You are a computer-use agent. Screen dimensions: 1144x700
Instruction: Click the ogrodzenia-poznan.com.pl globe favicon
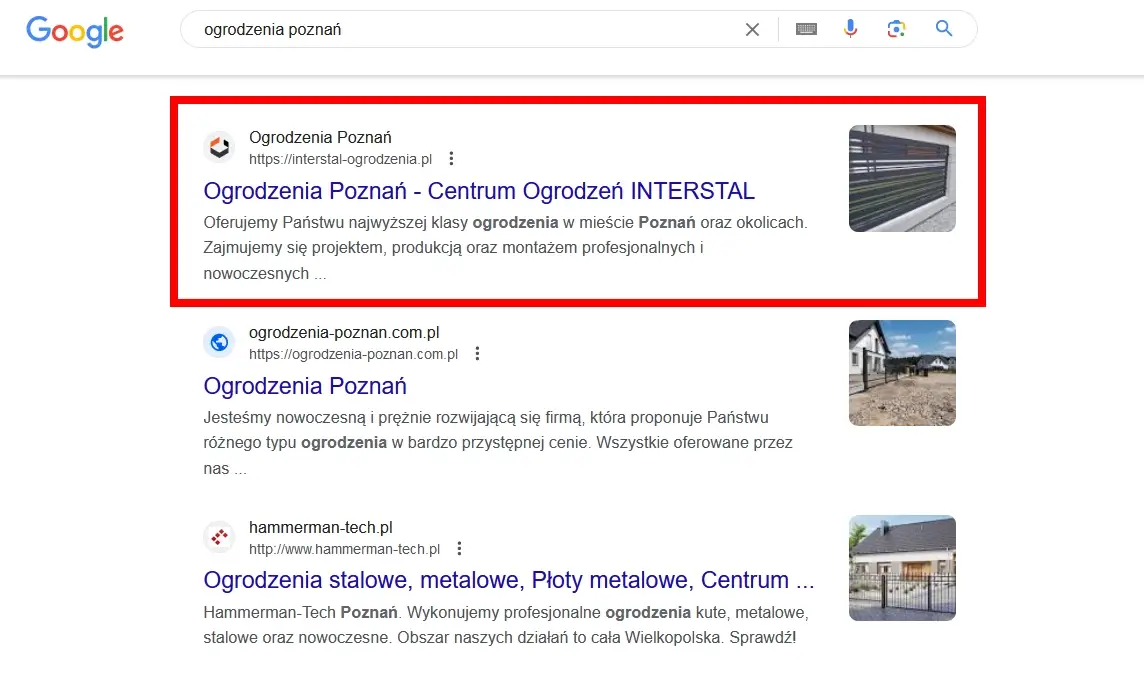tap(219, 342)
